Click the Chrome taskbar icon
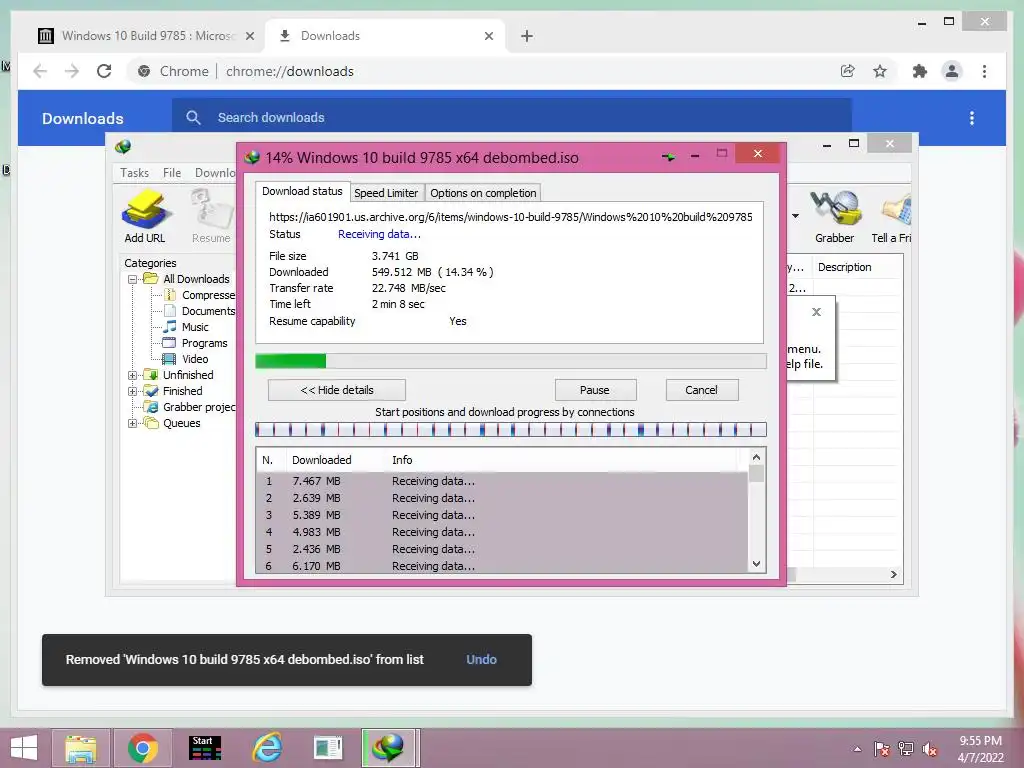The height and width of the screenshot is (768, 1024). 143,748
